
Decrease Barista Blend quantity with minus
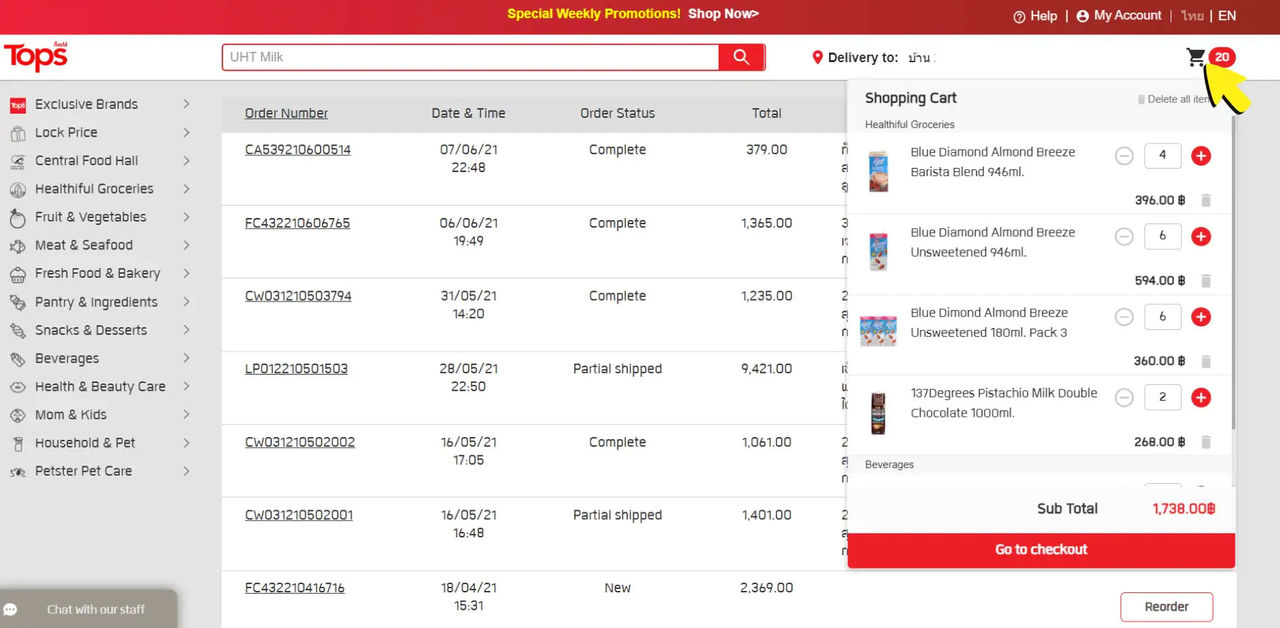point(1124,156)
